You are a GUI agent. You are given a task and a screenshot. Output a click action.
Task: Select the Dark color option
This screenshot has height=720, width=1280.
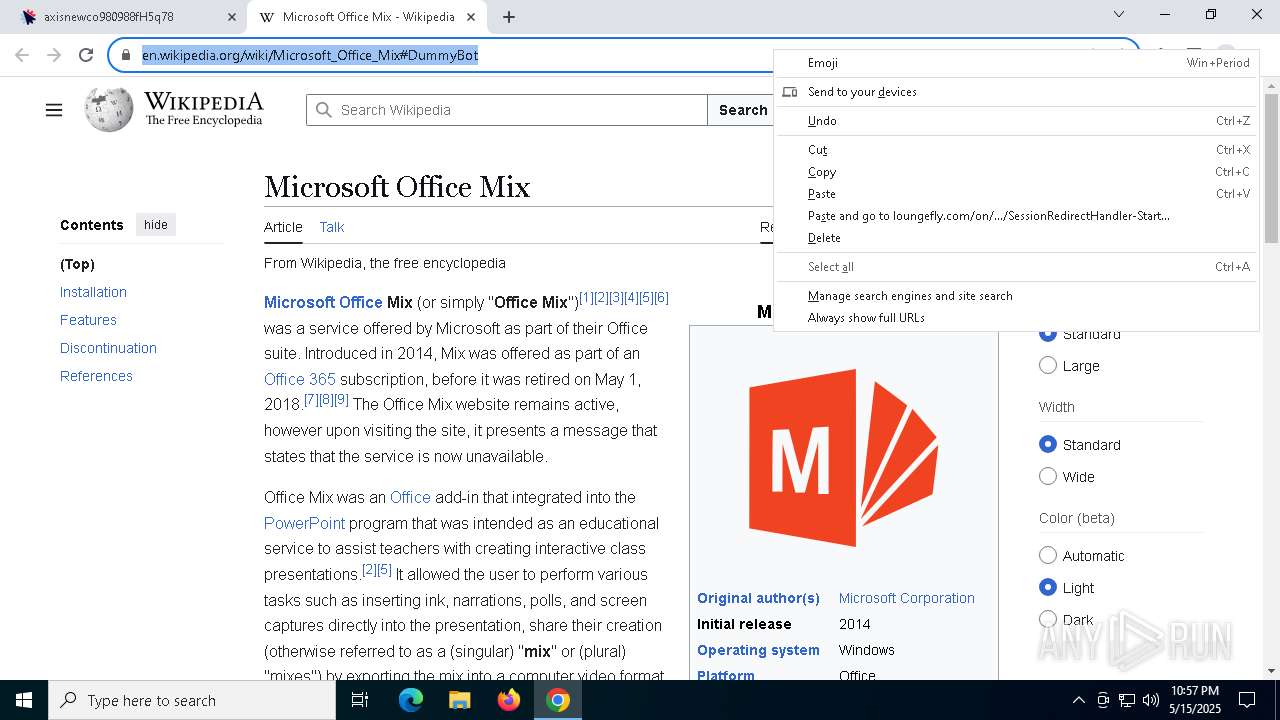click(1048, 620)
